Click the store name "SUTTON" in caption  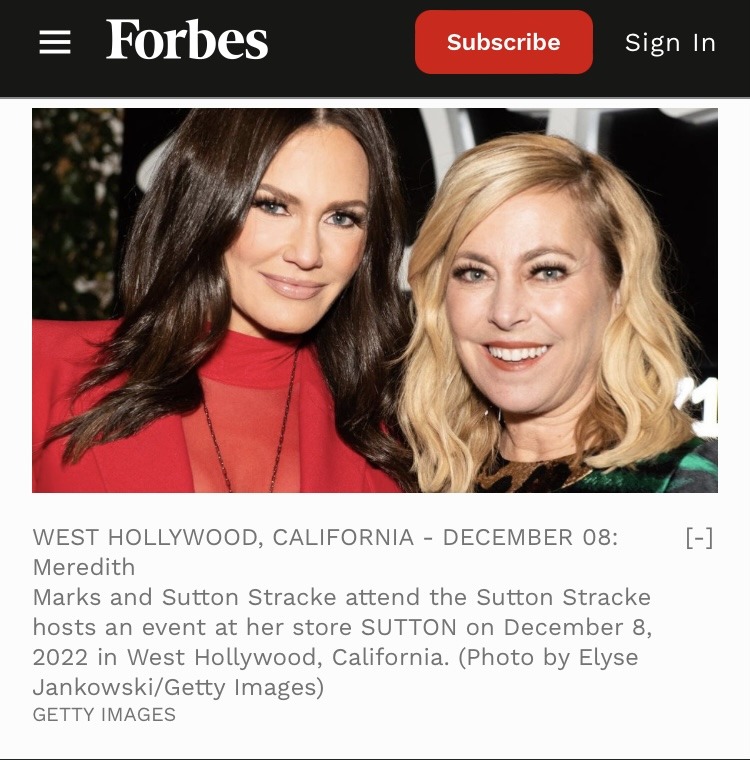coord(409,627)
